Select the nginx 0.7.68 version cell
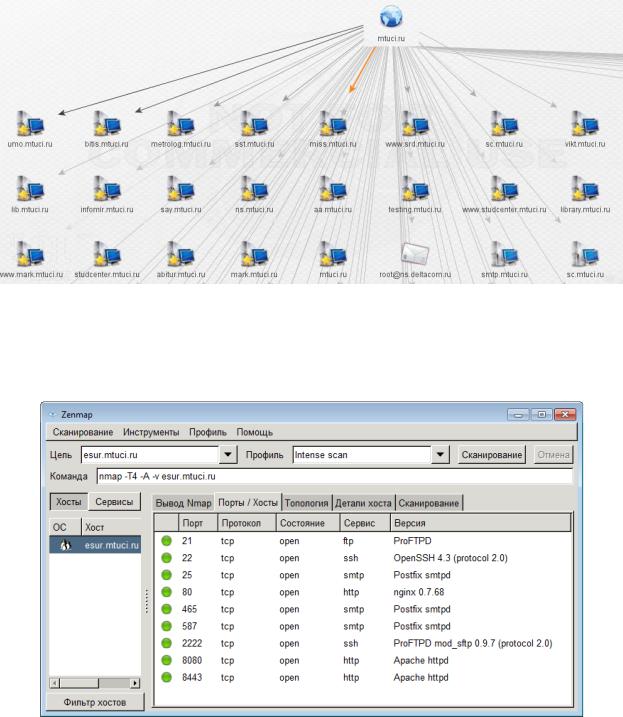 point(419,592)
